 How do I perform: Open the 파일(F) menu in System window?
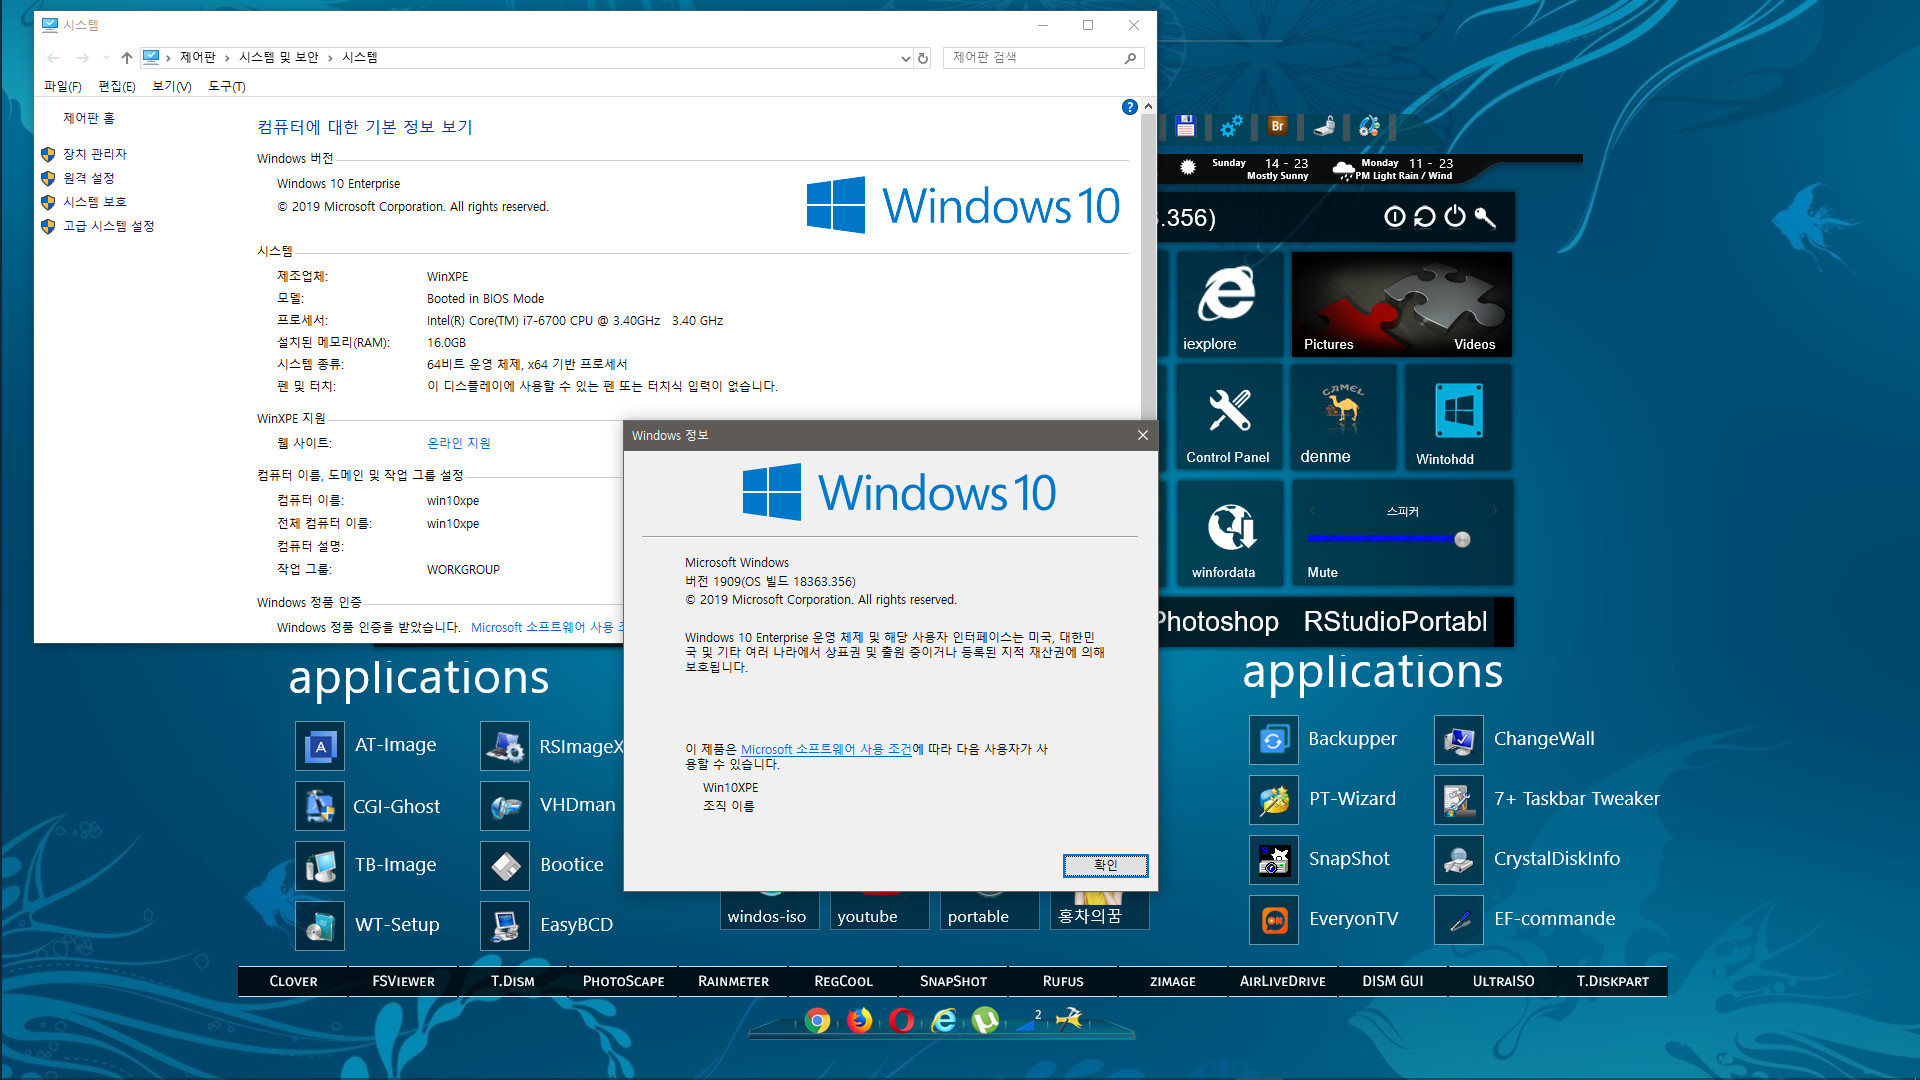click(63, 87)
